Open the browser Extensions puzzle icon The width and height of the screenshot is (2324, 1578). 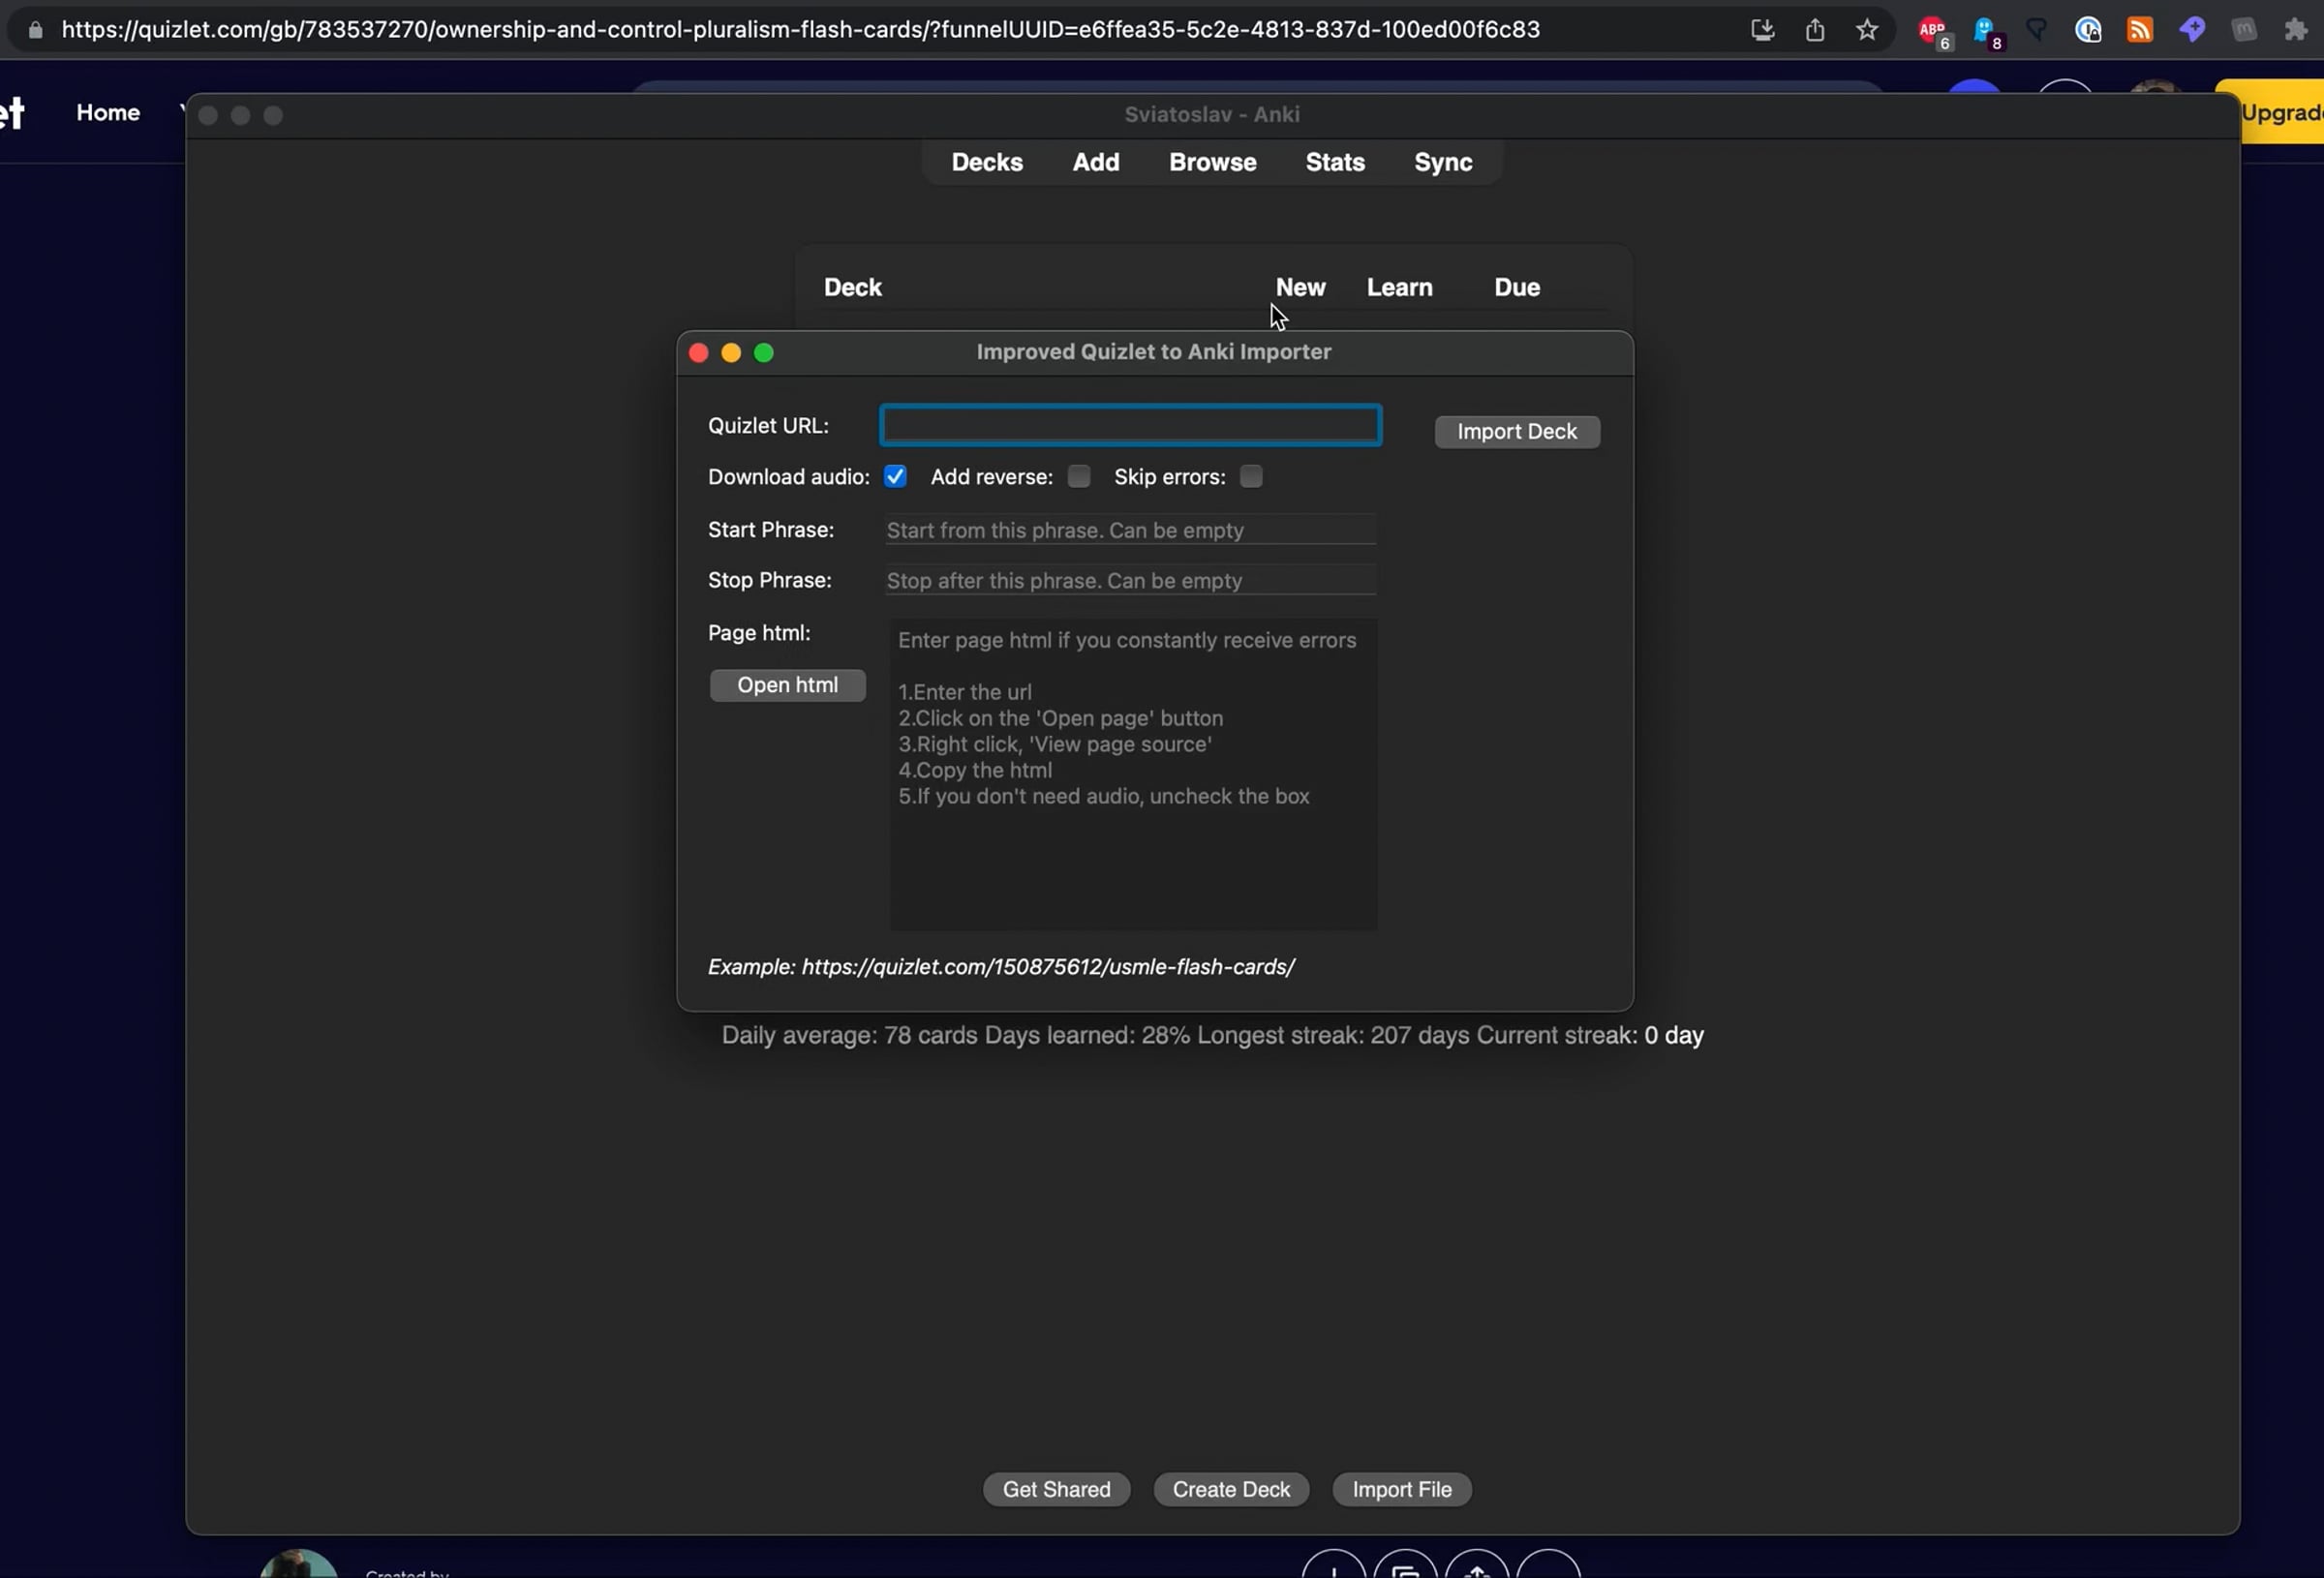[x=2296, y=30]
